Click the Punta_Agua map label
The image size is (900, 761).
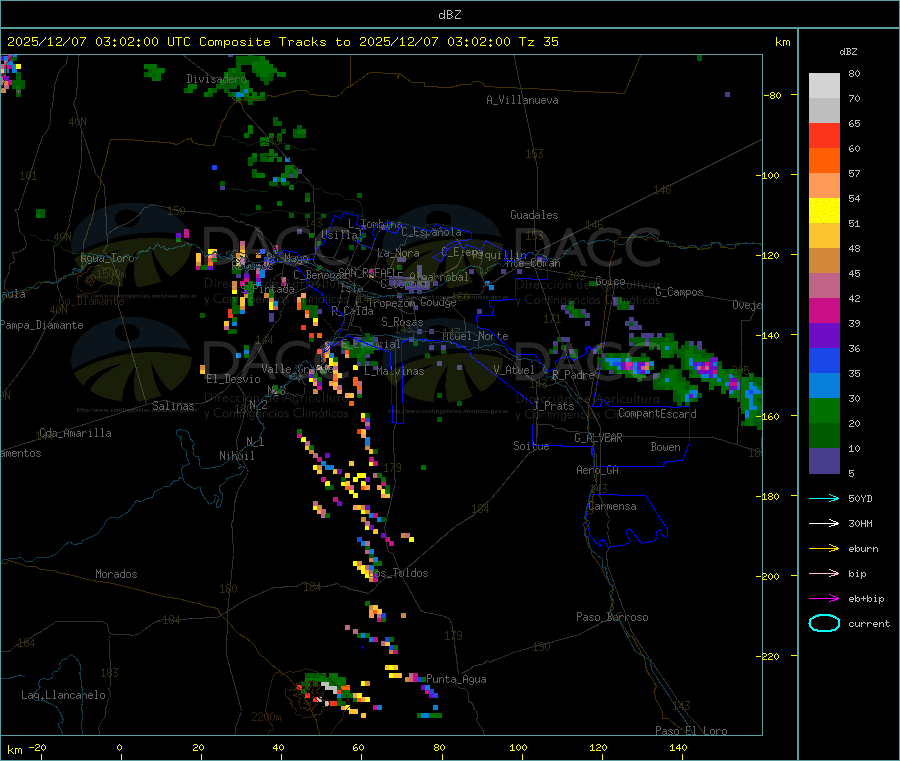(x=456, y=679)
